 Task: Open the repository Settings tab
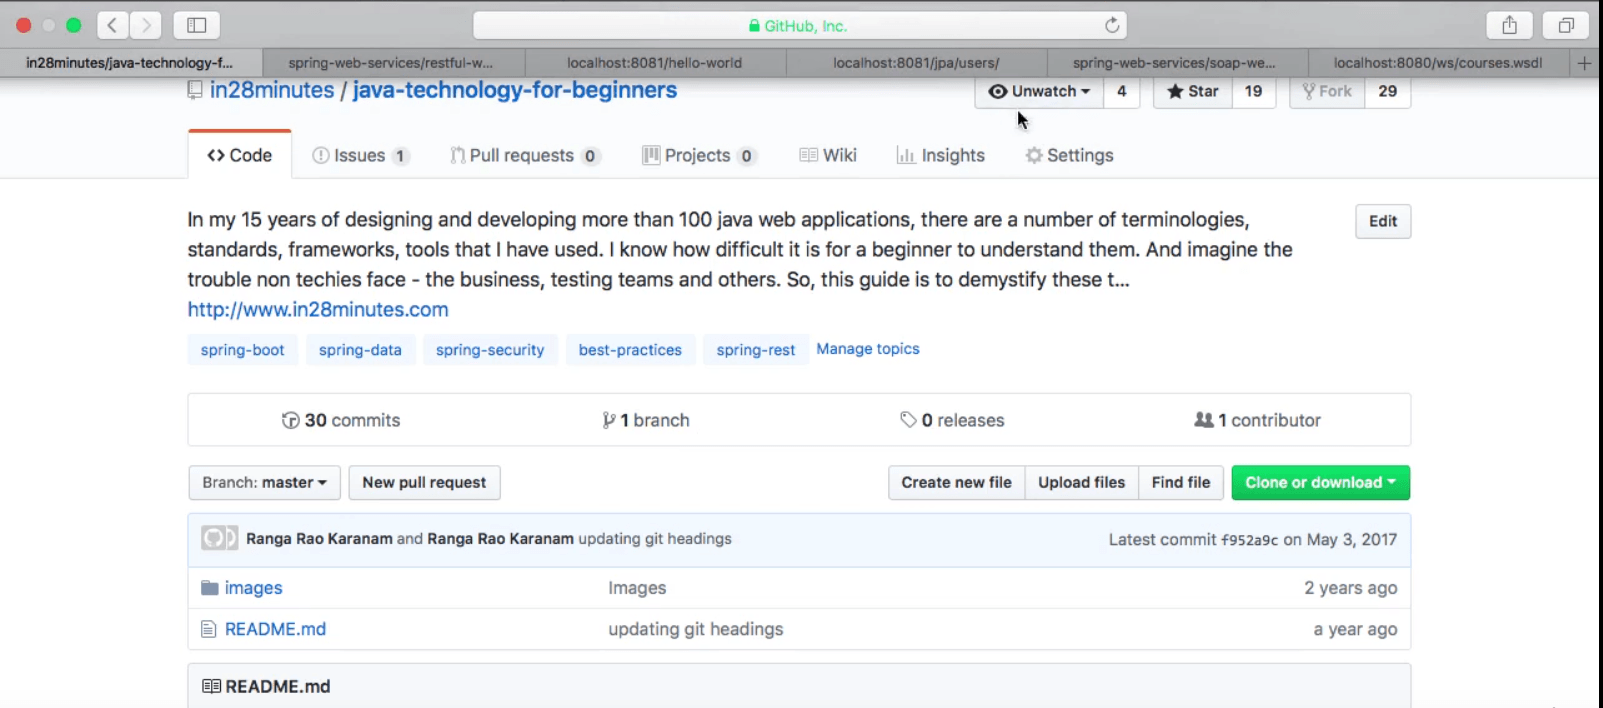click(x=1070, y=155)
